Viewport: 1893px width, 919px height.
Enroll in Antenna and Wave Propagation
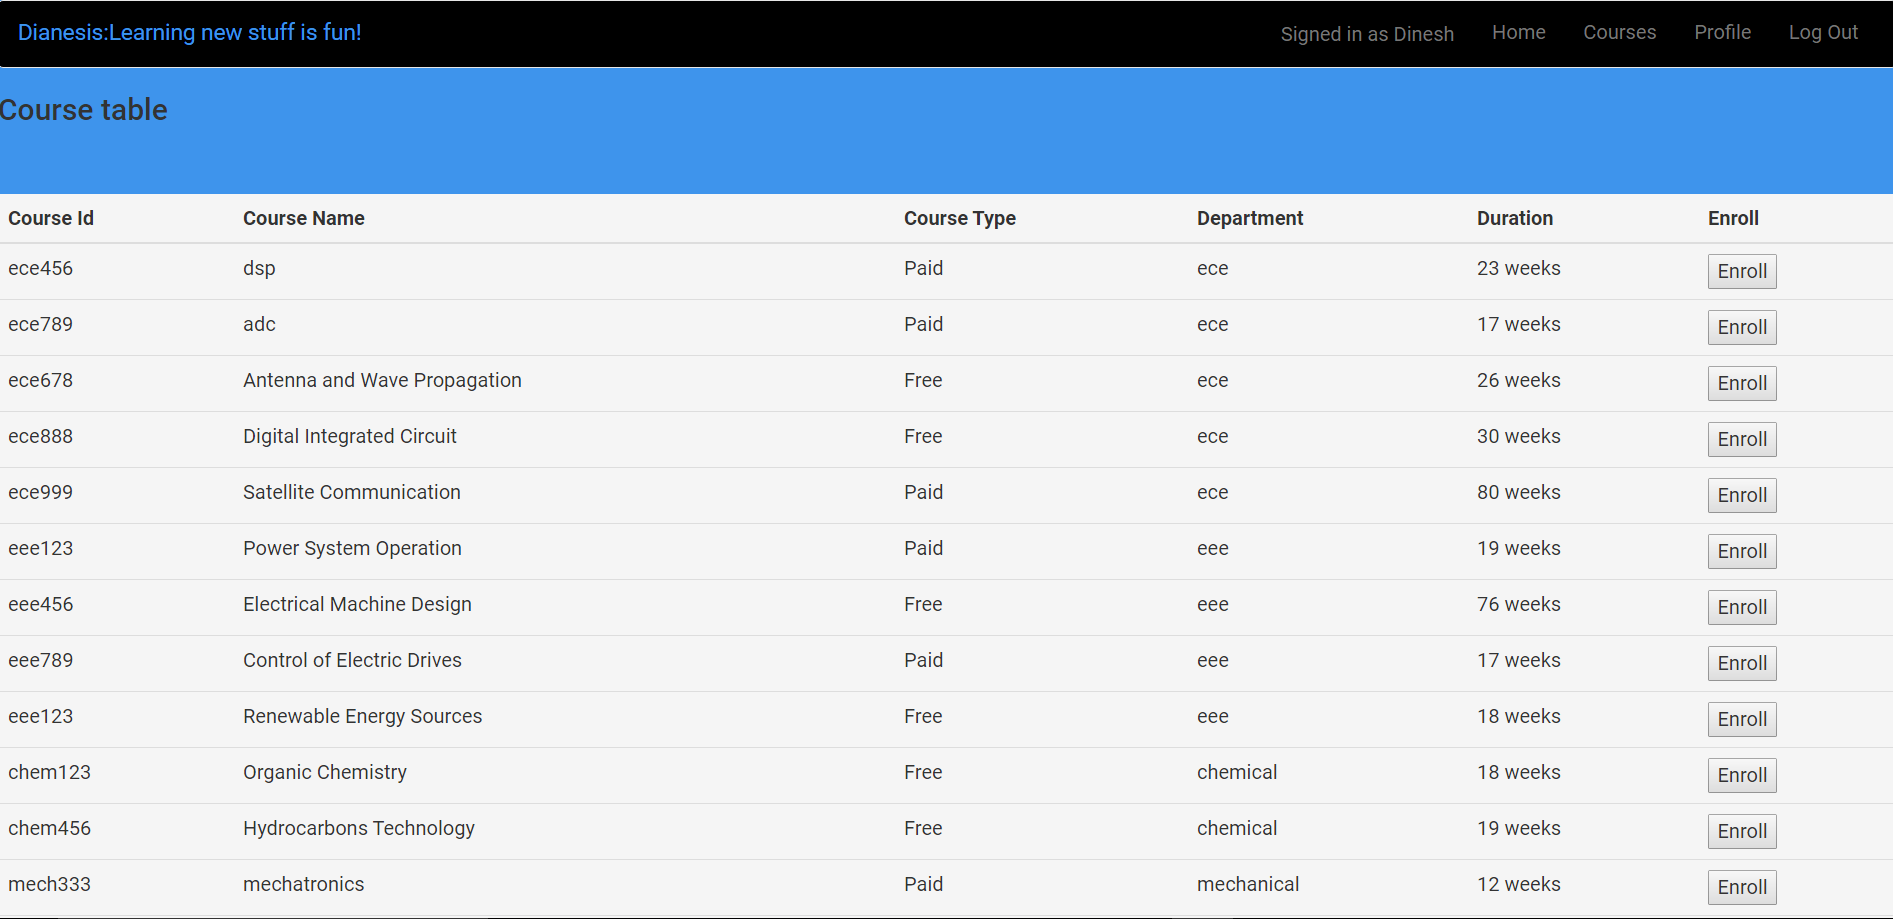(1742, 383)
